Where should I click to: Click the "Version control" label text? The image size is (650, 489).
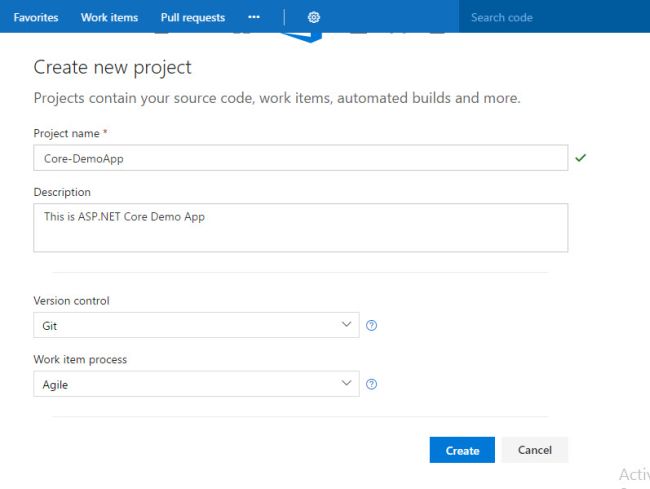point(71,300)
